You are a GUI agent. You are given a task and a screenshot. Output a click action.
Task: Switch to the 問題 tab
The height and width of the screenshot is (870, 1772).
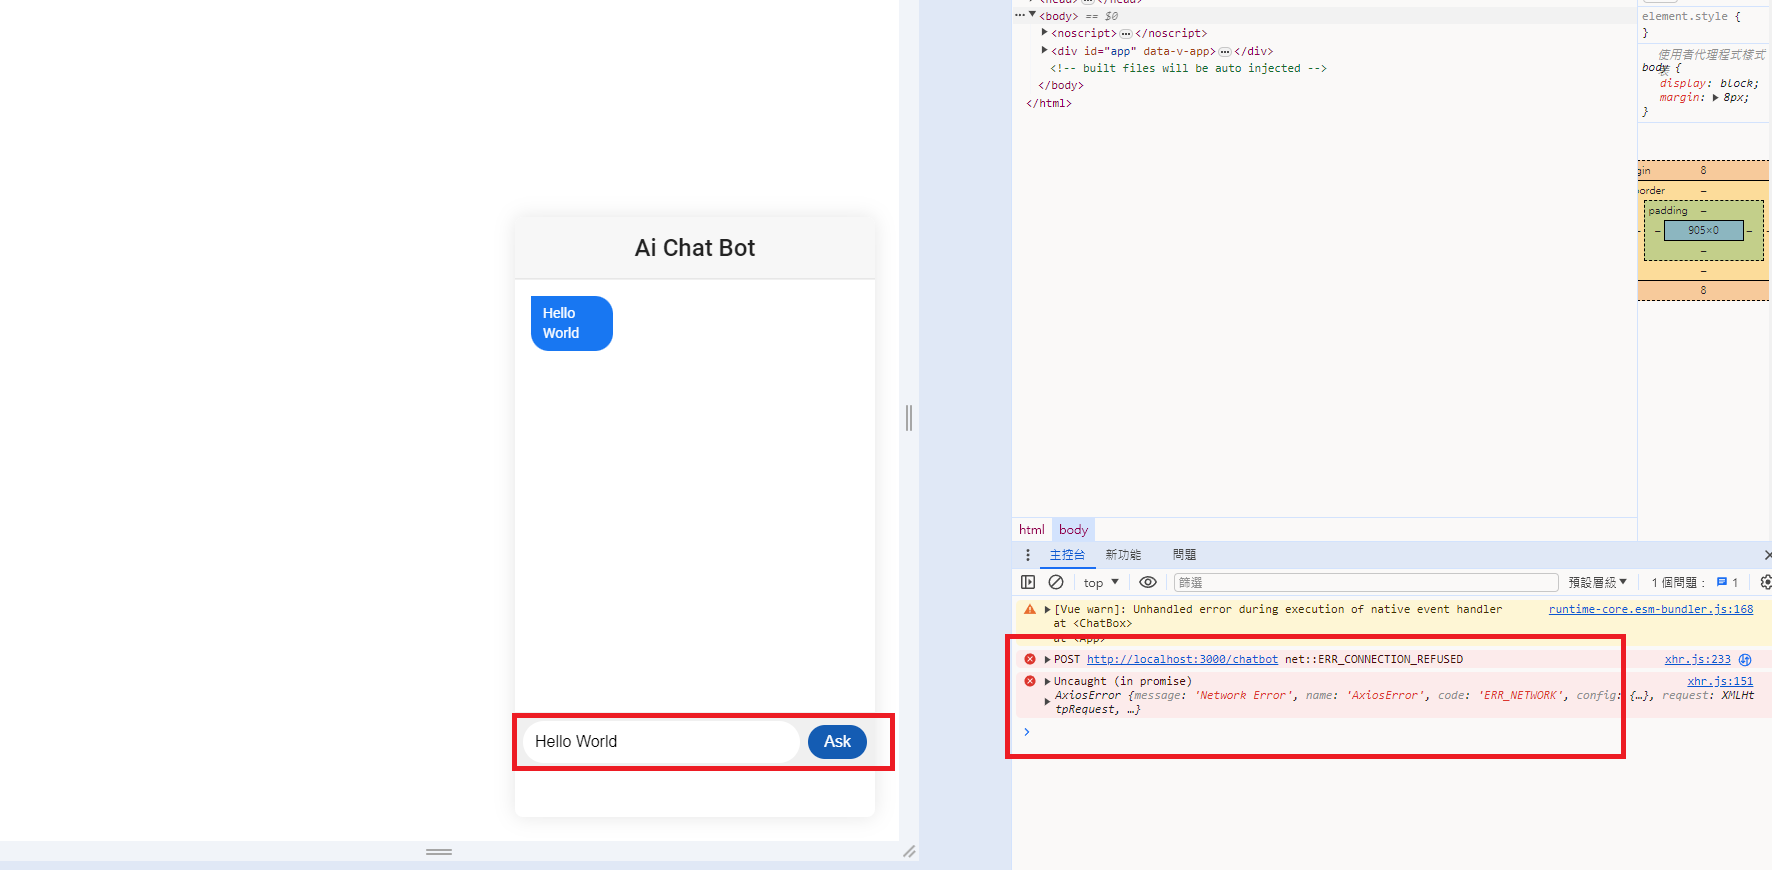click(1184, 555)
